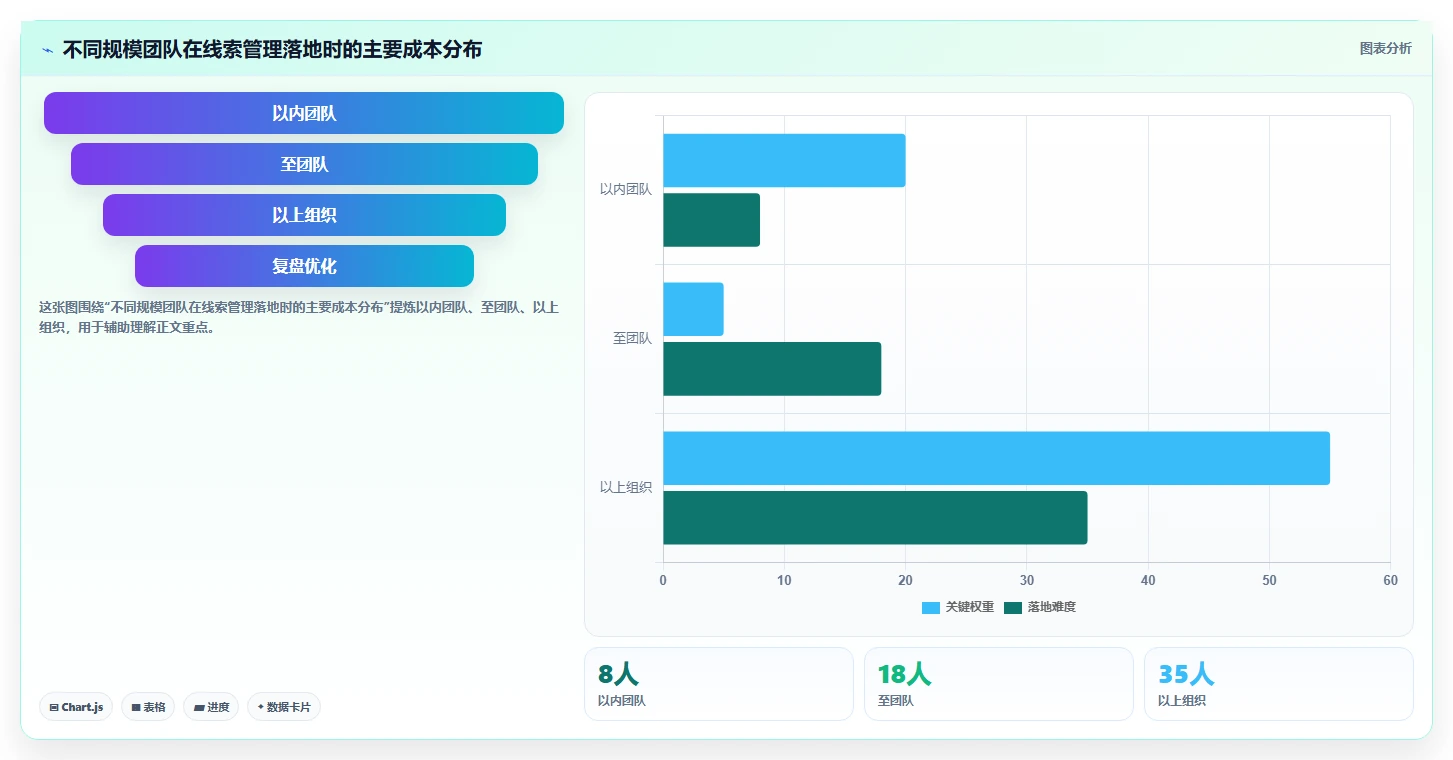
Task: Select the 以上组织 funnel stage
Action: click(x=304, y=215)
